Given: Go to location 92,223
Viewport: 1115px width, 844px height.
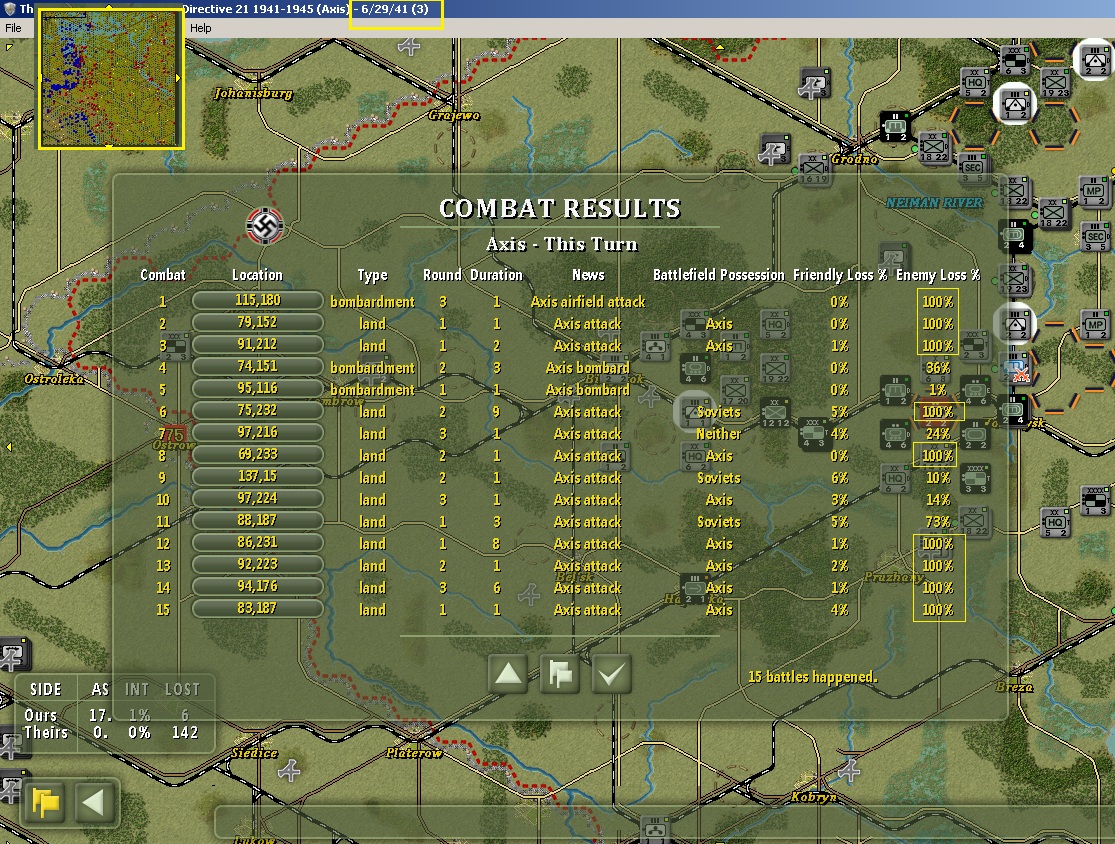Looking at the screenshot, I should [257, 565].
